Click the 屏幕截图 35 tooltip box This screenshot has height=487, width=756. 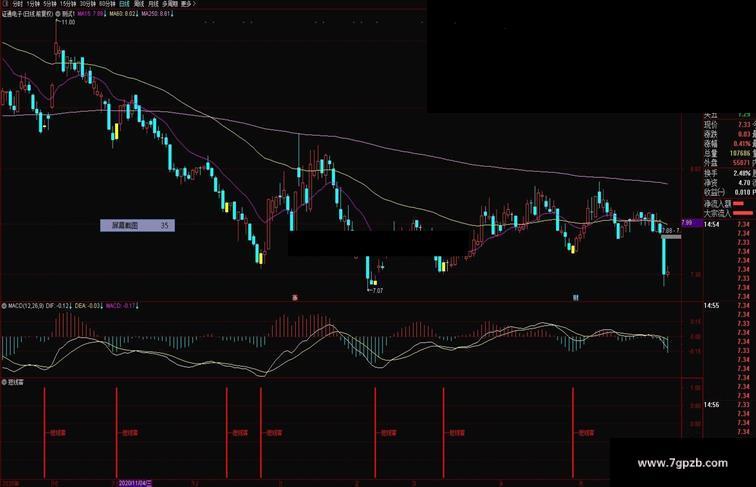click(x=137, y=225)
